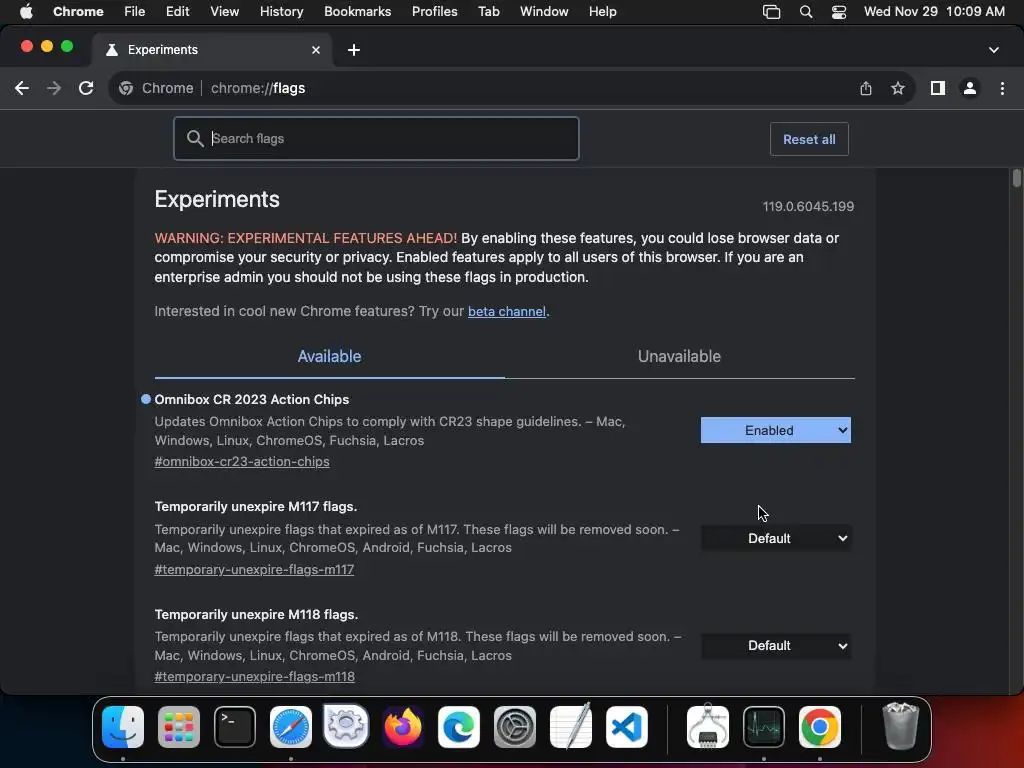Click the Experiments page heading
Viewport: 1024px width, 768px height.
pos(217,199)
